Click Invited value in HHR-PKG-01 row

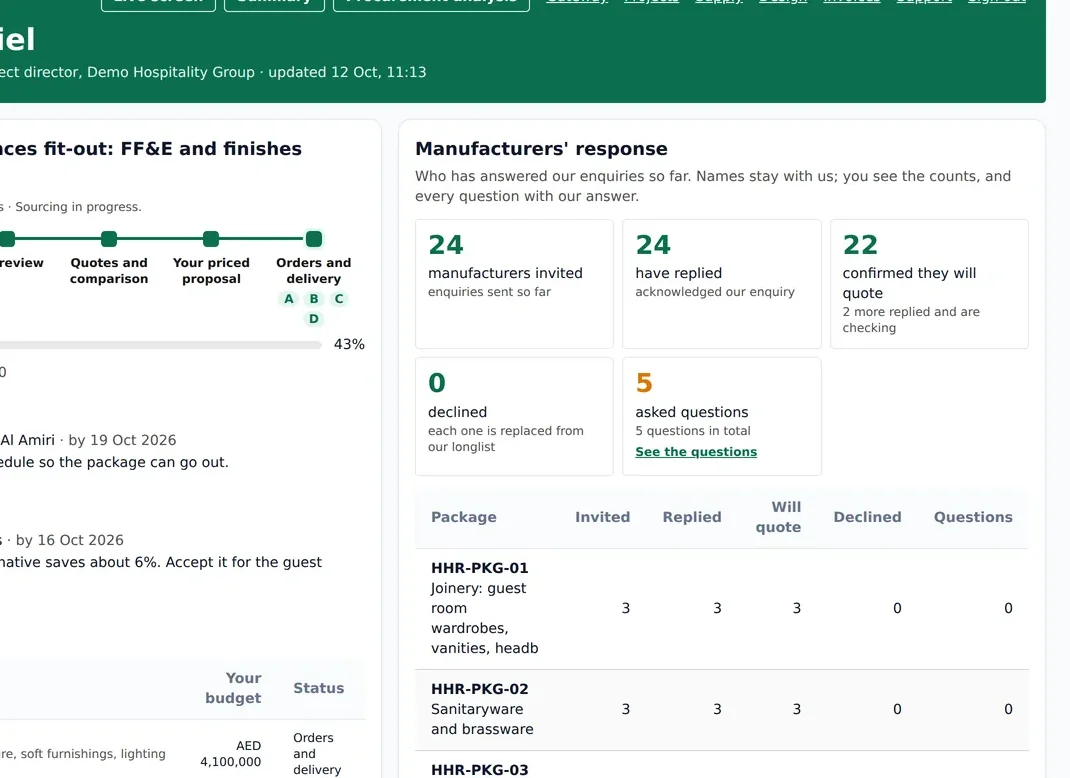626,608
